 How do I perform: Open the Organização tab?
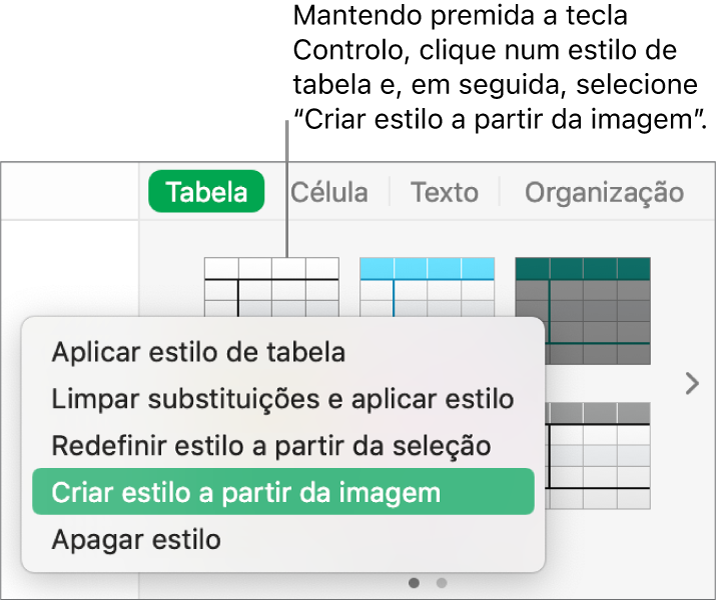(604, 192)
